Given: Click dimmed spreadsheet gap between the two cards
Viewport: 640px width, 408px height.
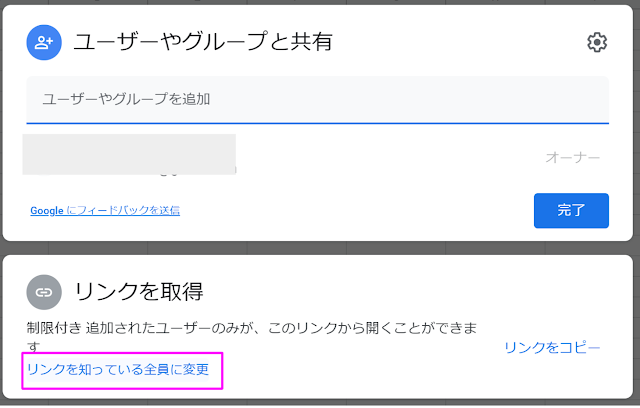Looking at the screenshot, I should 318,248.
